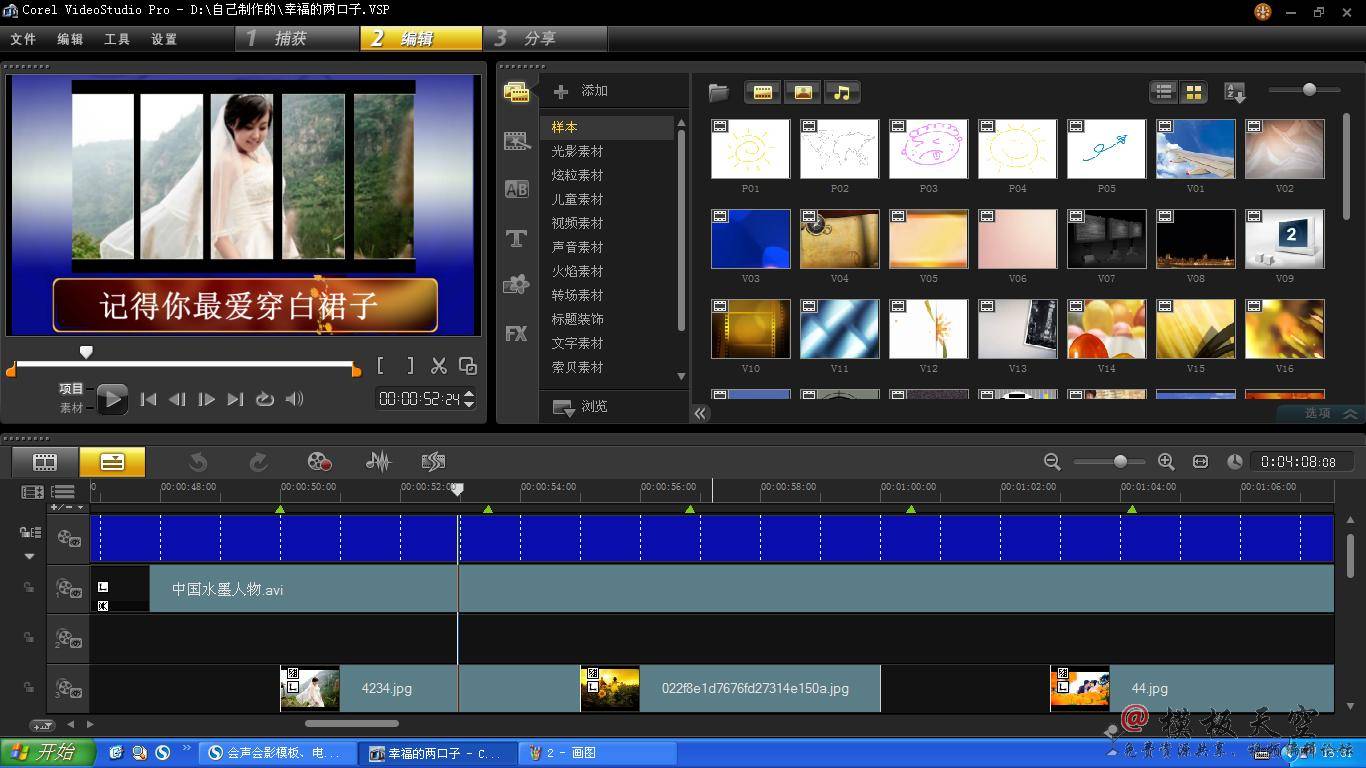Click the timeline zoom slider handle
The height and width of the screenshot is (768, 1366).
(1120, 461)
